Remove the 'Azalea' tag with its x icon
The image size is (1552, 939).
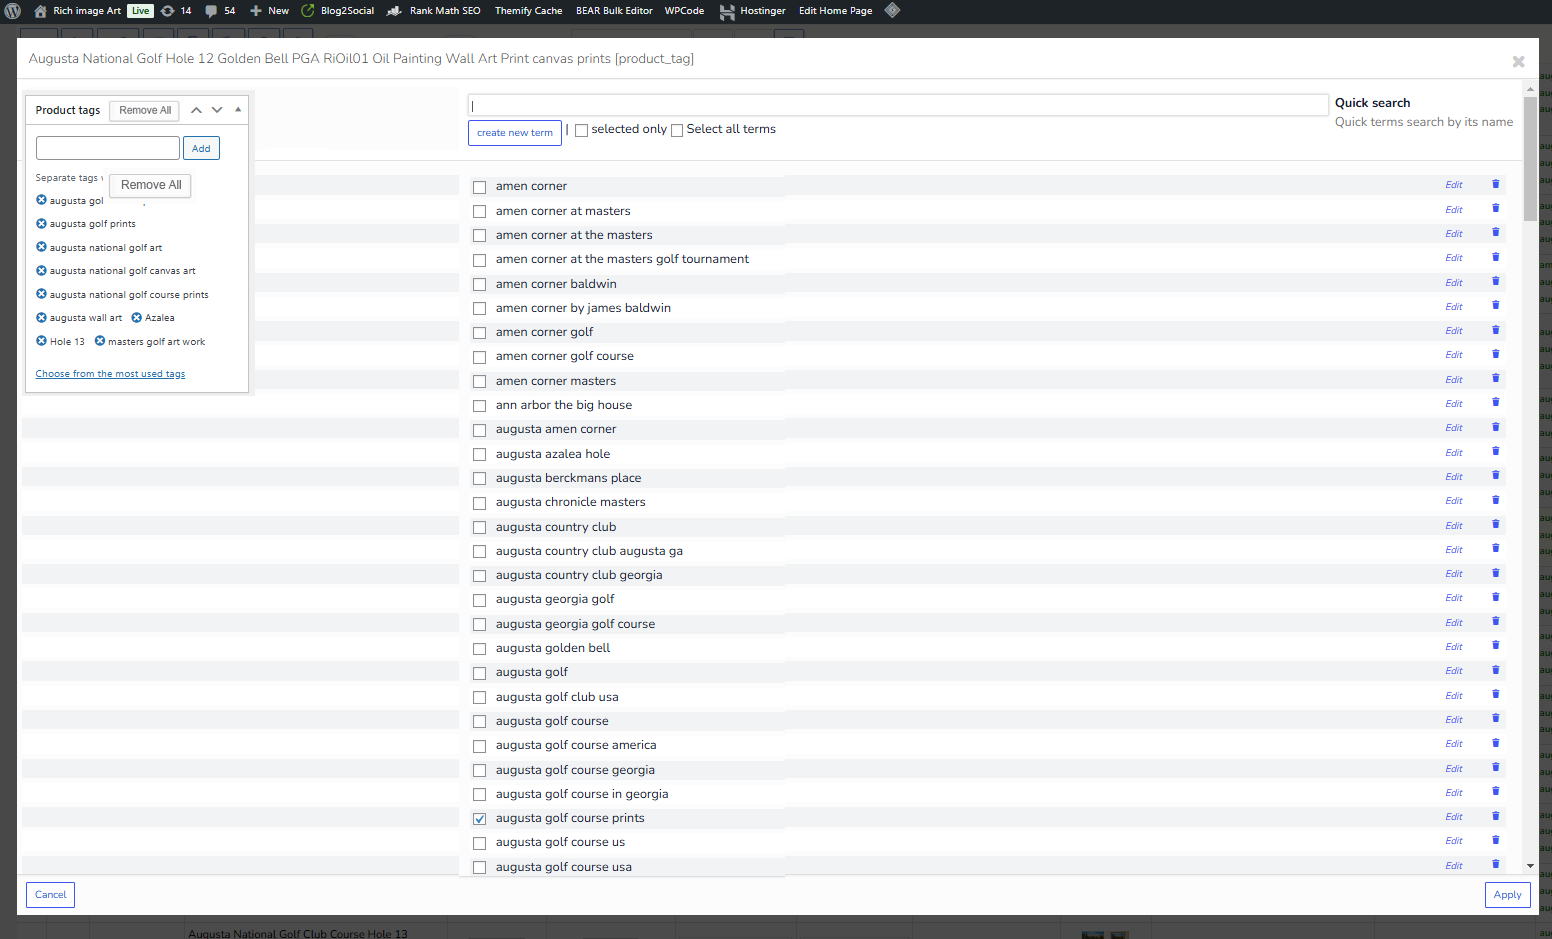137,318
